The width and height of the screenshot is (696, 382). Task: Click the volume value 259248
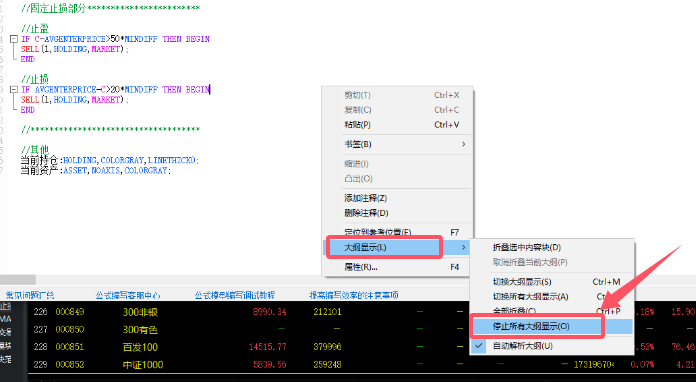click(x=327, y=365)
